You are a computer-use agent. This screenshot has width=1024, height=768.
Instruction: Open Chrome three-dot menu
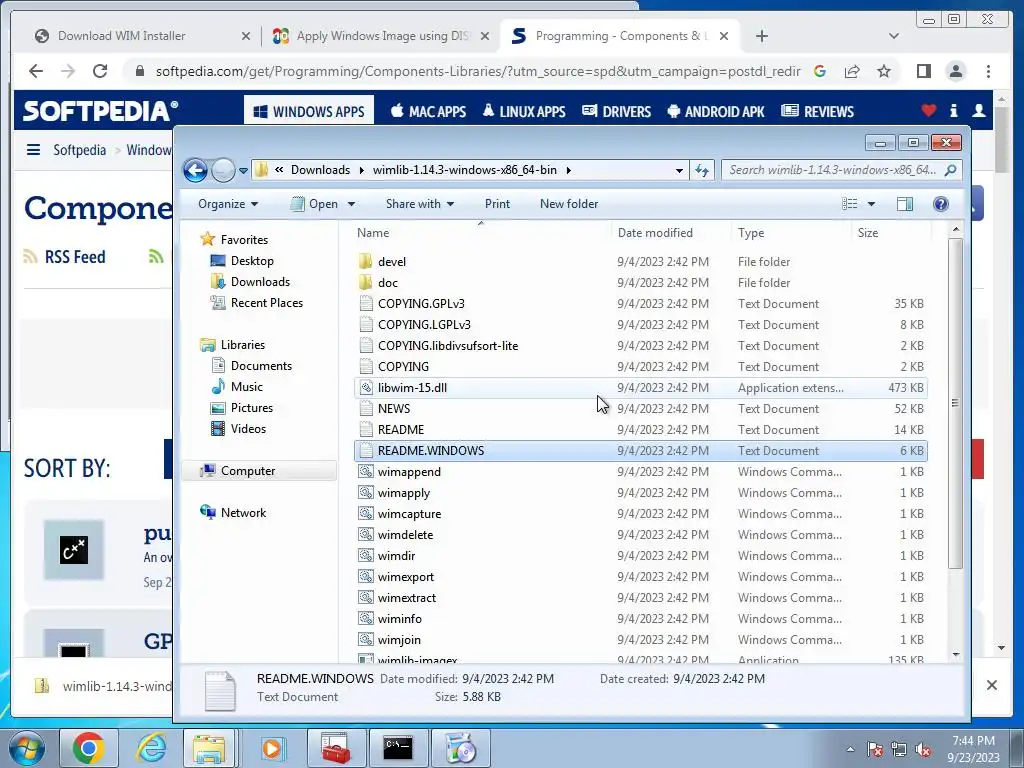[x=988, y=71]
